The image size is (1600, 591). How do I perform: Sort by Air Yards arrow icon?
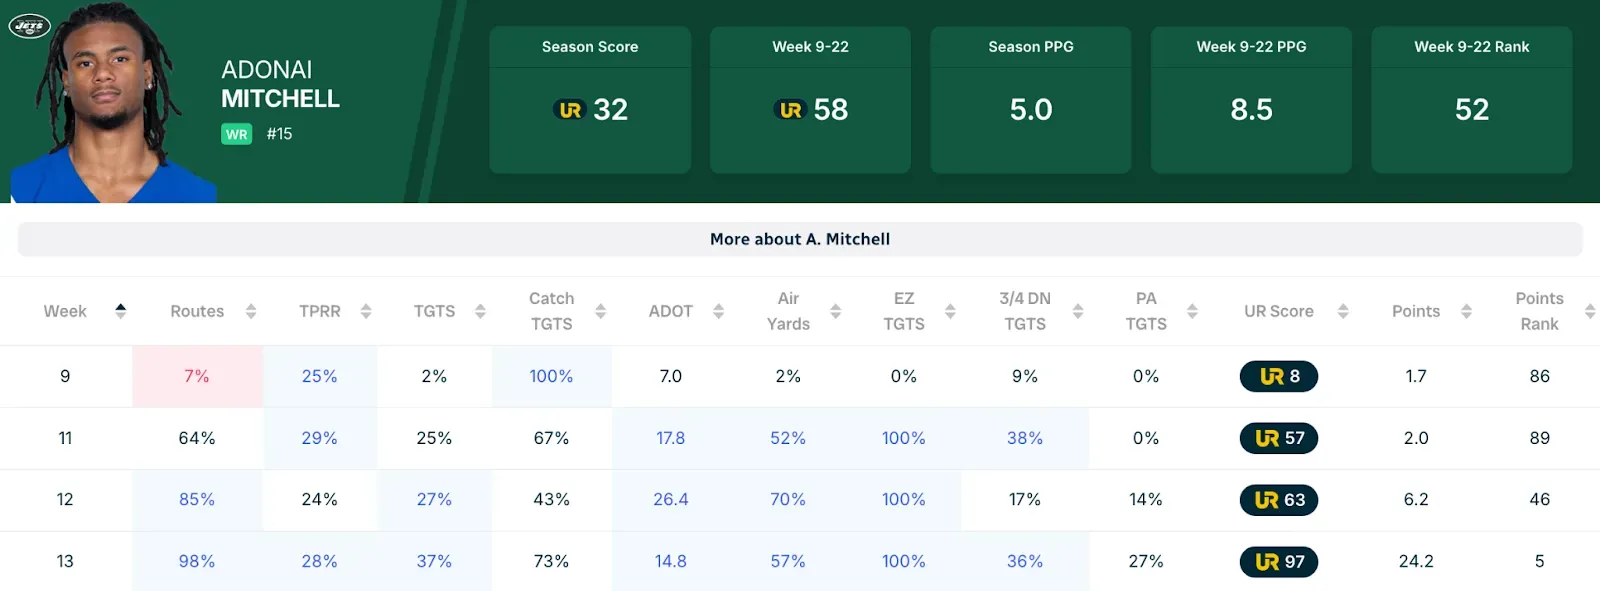point(835,312)
